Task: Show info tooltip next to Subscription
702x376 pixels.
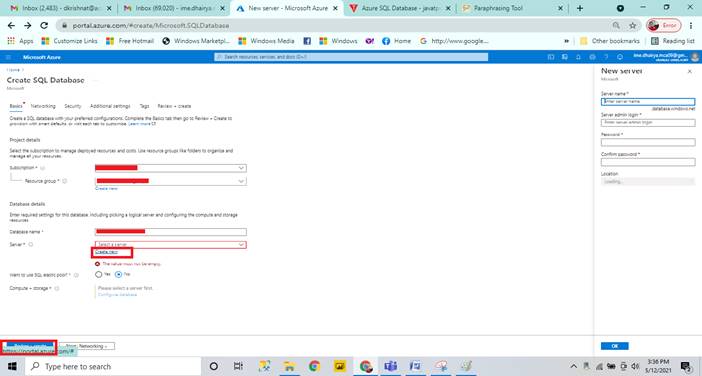Action: 43,168
